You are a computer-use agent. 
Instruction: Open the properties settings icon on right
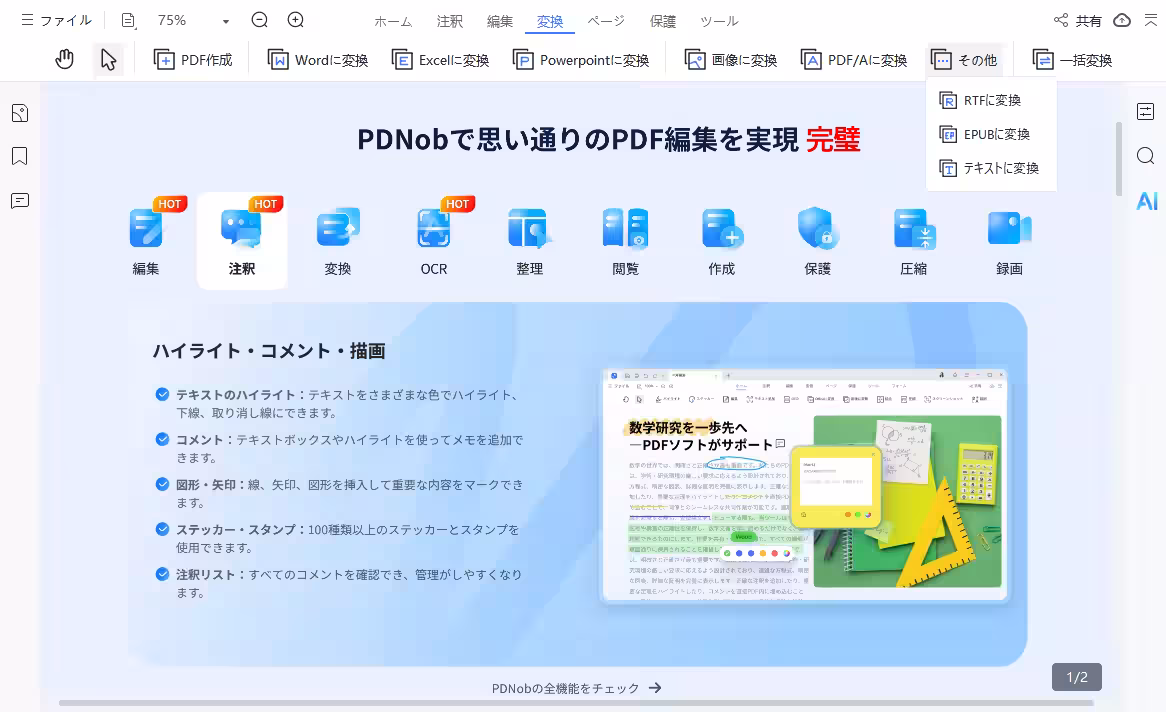pos(1146,112)
